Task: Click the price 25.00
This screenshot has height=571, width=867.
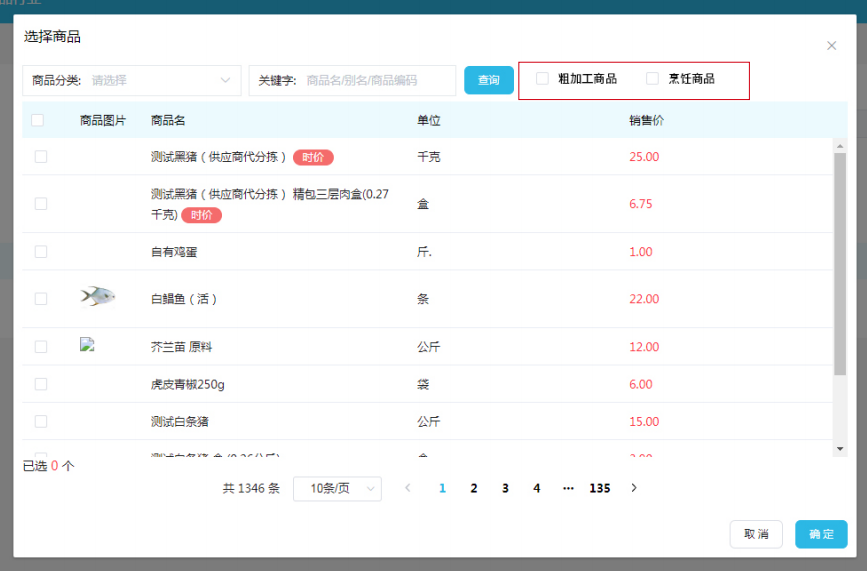Action: (x=644, y=157)
